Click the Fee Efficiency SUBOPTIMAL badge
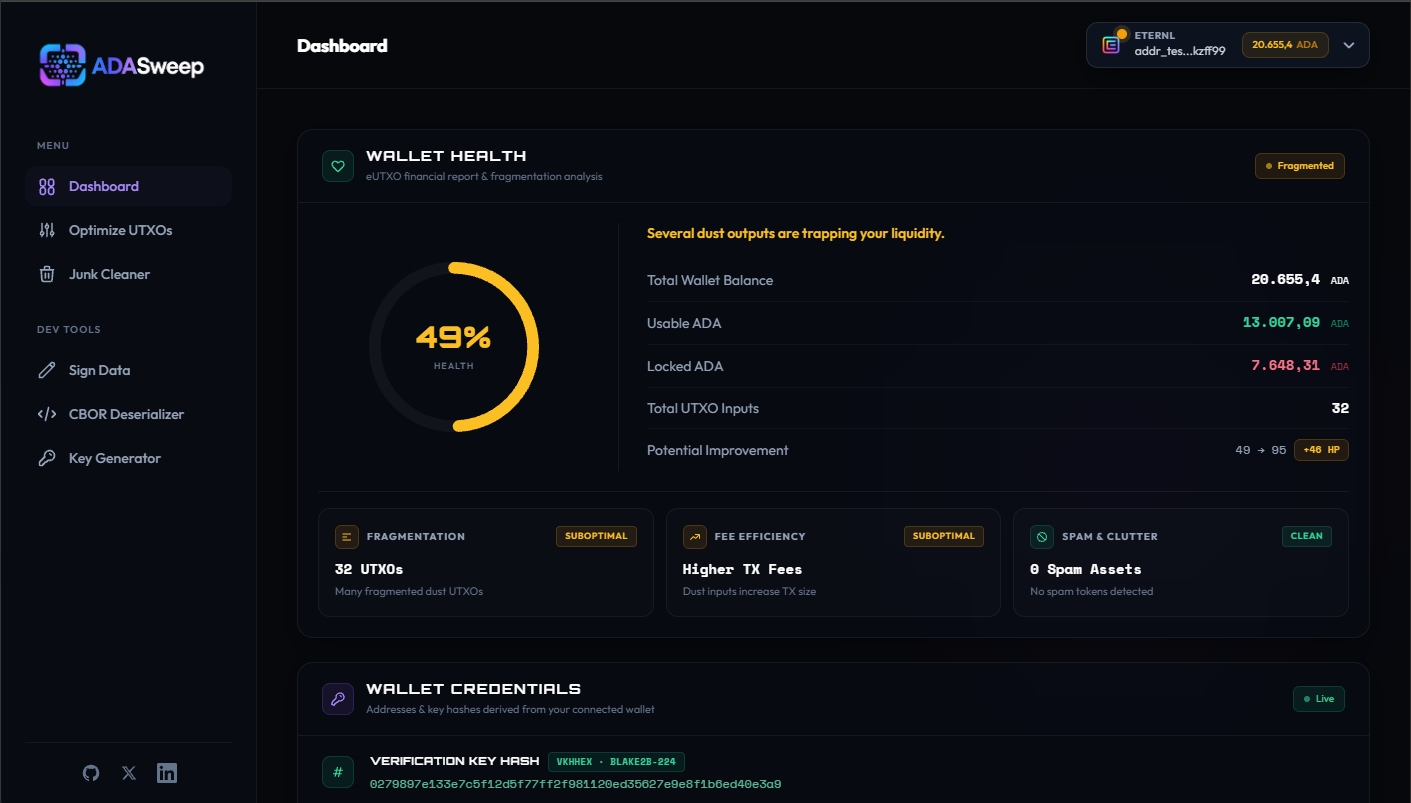This screenshot has height=803, width=1411. click(944, 536)
